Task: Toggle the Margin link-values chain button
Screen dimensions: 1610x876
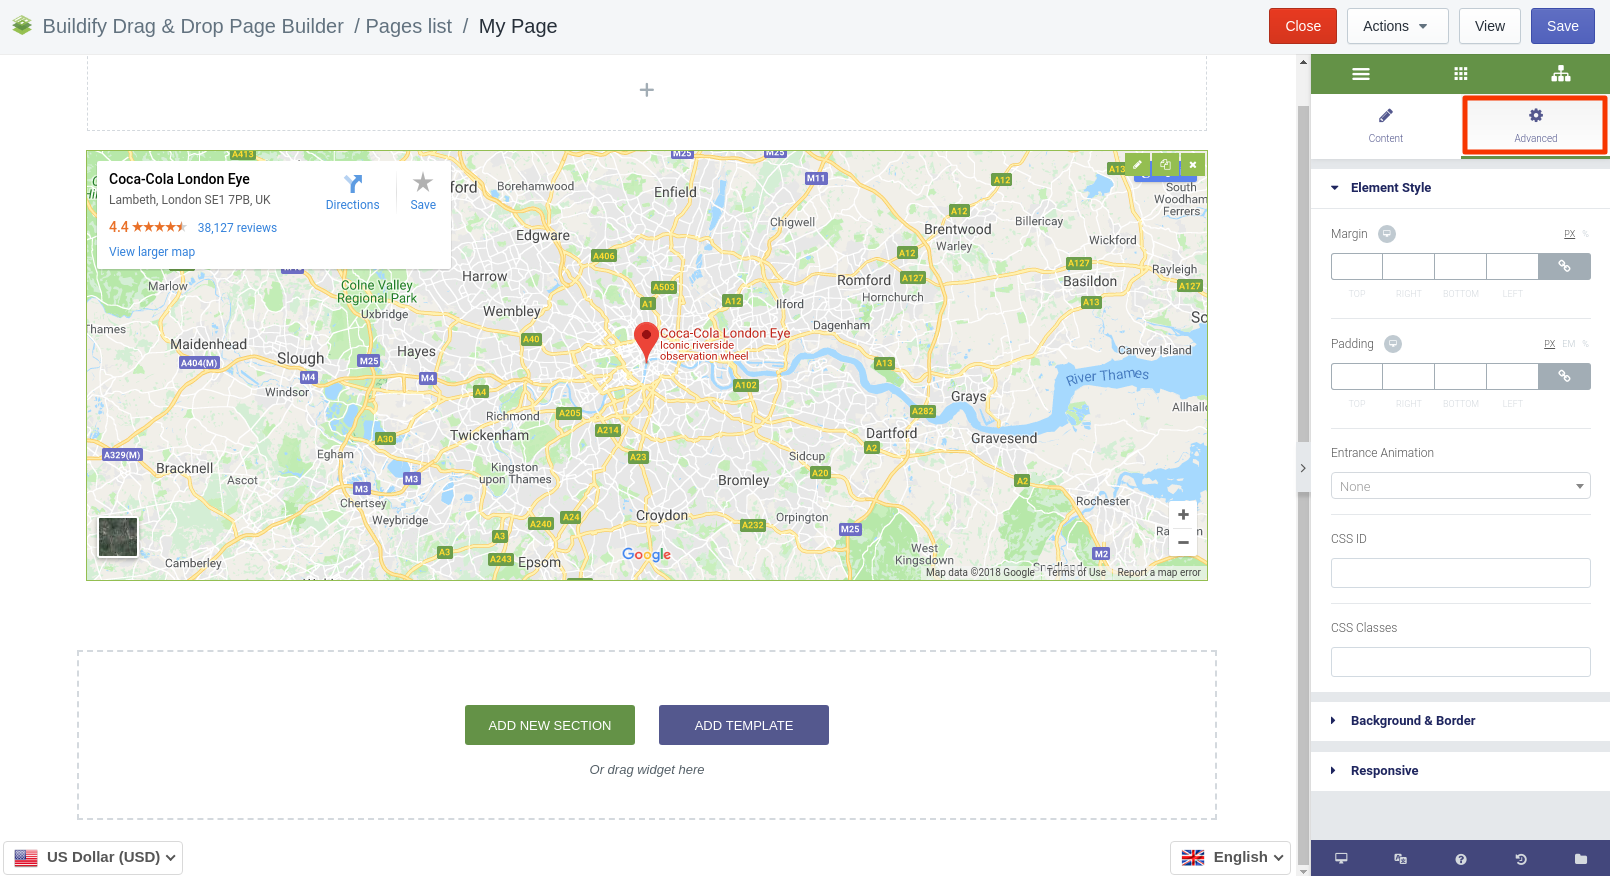Action: 1564,266
